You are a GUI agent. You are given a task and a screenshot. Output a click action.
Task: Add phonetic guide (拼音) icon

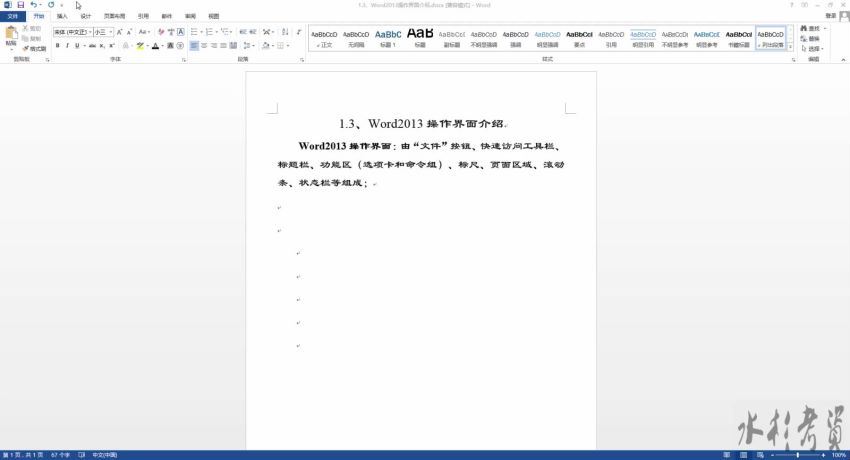pos(171,33)
